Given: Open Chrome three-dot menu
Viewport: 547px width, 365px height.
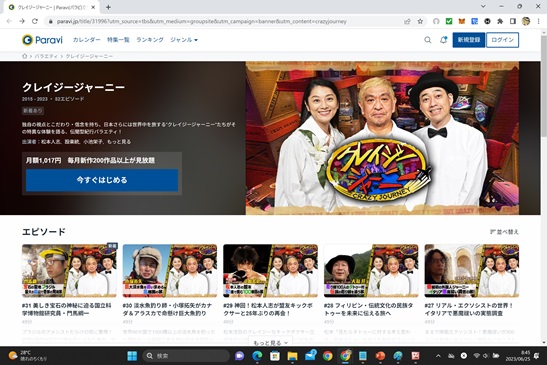Looking at the screenshot, I should [538, 21].
